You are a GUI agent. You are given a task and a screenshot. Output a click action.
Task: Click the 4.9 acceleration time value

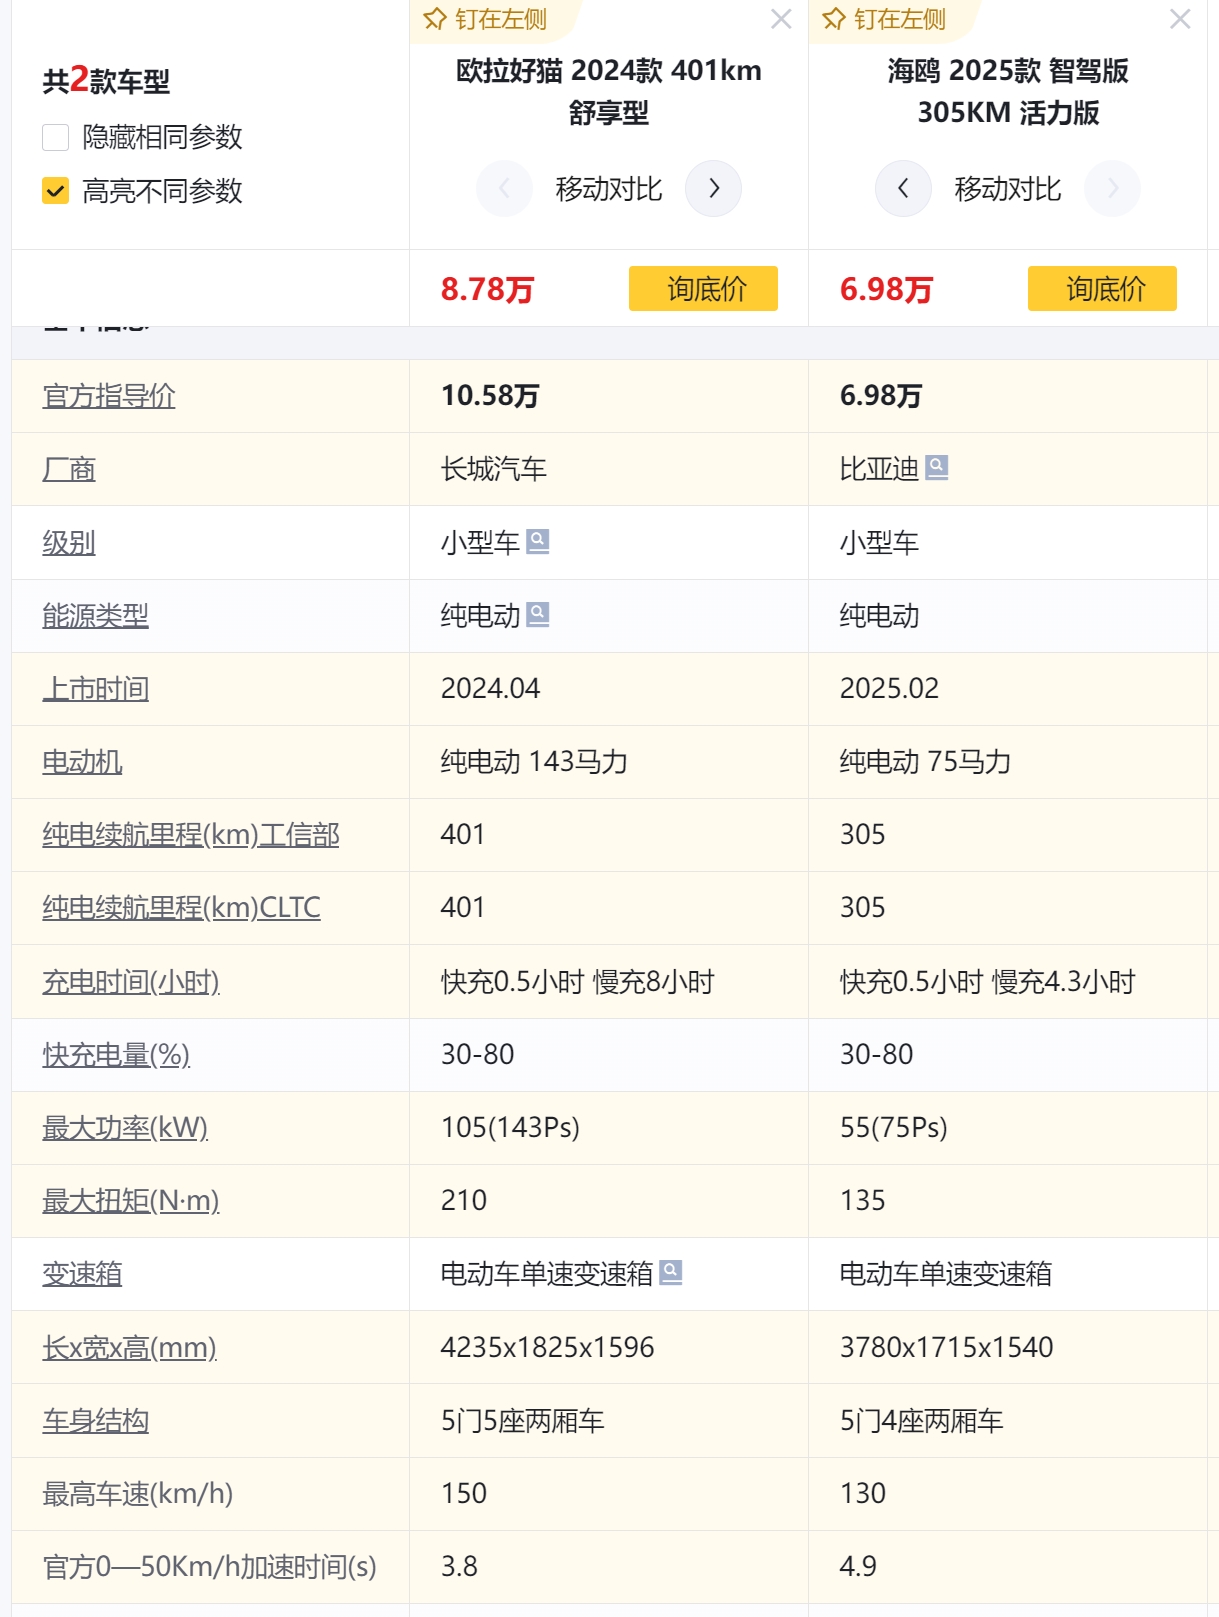click(858, 1567)
